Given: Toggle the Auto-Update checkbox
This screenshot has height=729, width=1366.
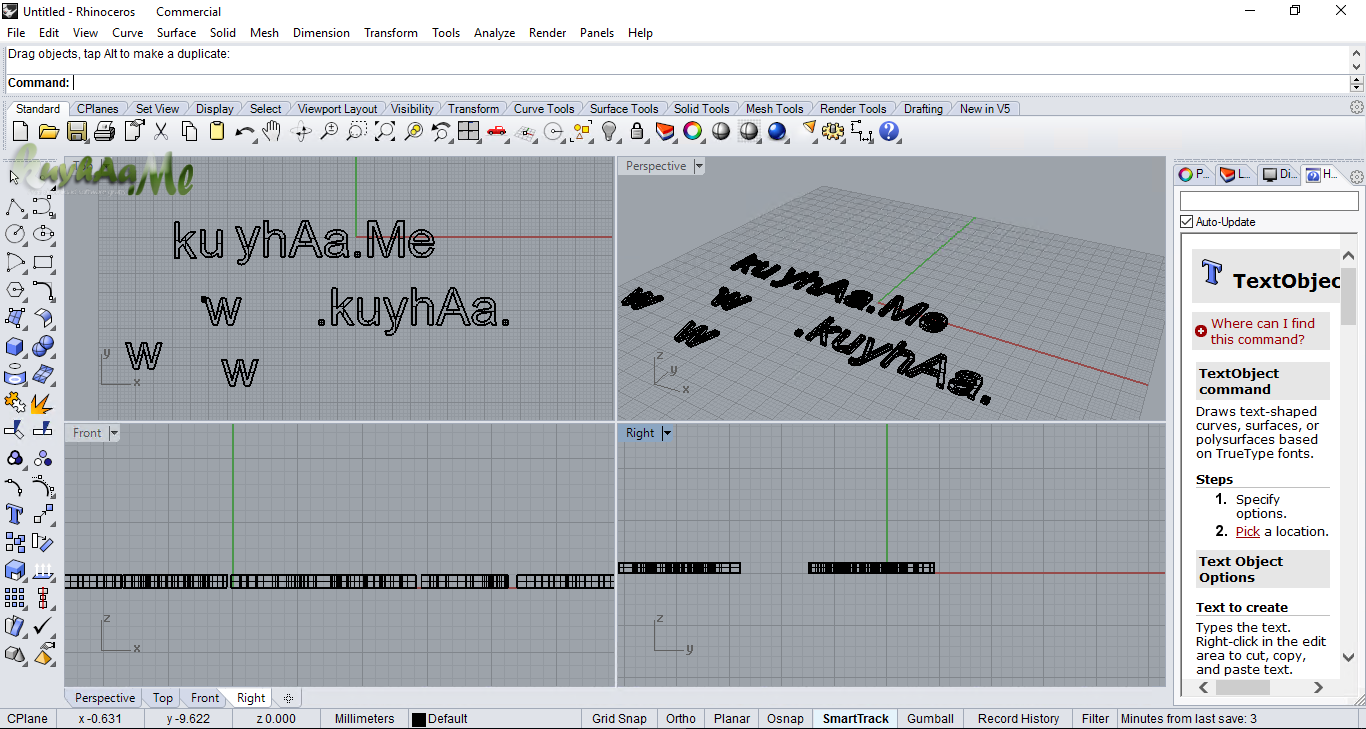Looking at the screenshot, I should point(1187,222).
